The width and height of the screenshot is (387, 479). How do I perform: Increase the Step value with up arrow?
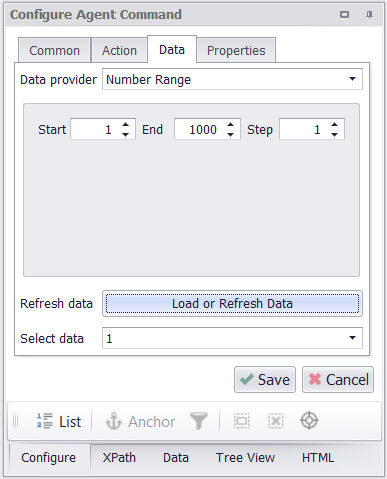[x=334, y=125]
